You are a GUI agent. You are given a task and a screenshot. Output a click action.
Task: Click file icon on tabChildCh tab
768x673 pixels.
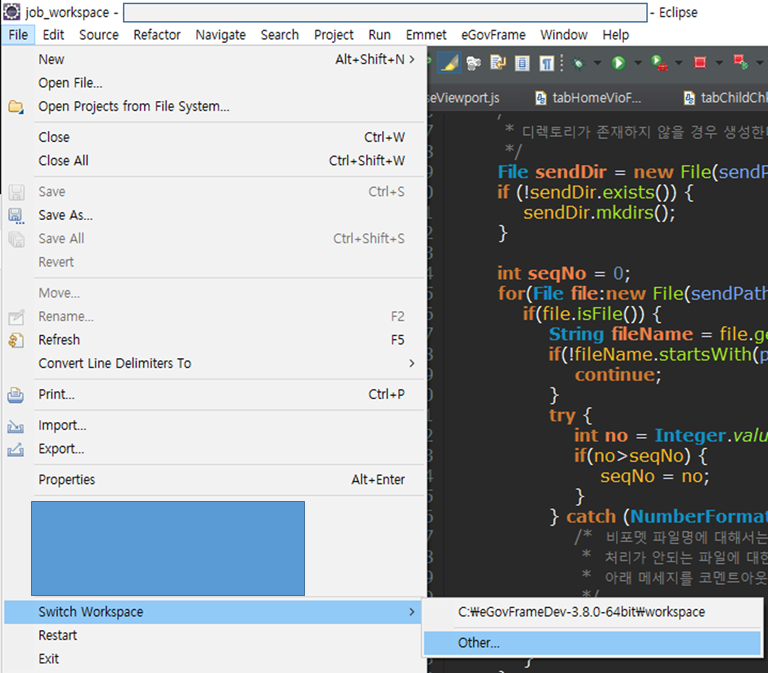[689, 98]
